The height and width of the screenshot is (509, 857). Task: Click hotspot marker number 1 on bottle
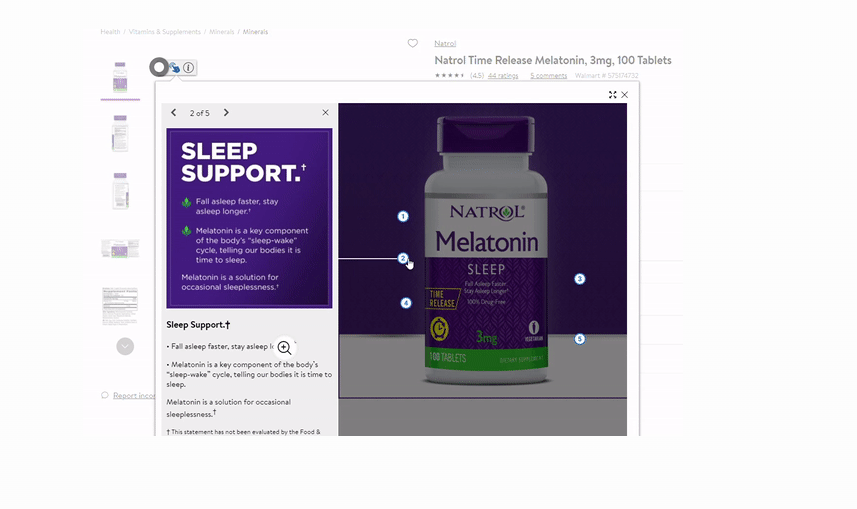click(x=403, y=216)
